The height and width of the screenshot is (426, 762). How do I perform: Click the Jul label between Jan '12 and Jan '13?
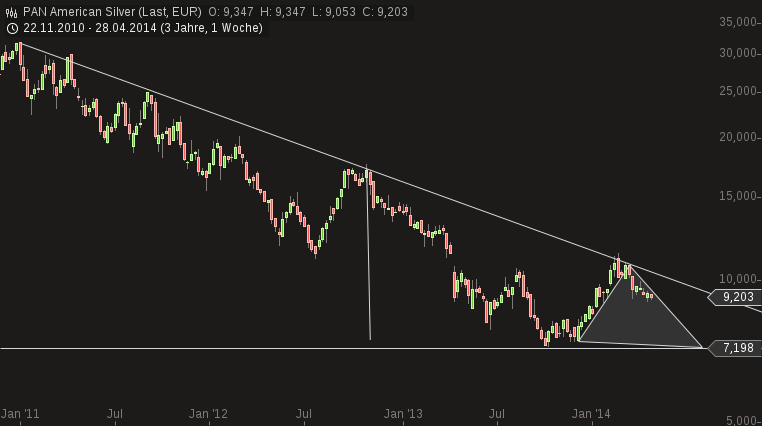304,414
